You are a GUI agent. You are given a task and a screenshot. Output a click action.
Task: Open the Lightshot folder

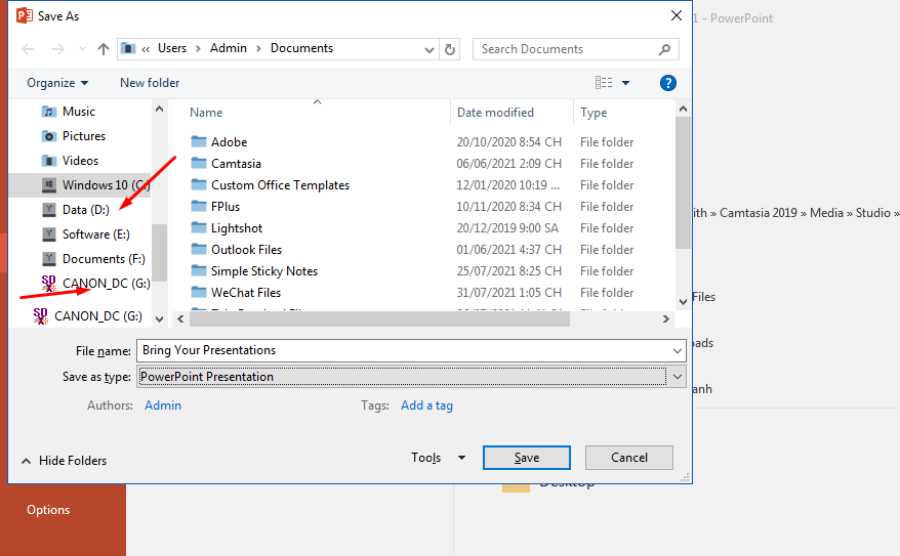pyautogui.click(x=237, y=228)
